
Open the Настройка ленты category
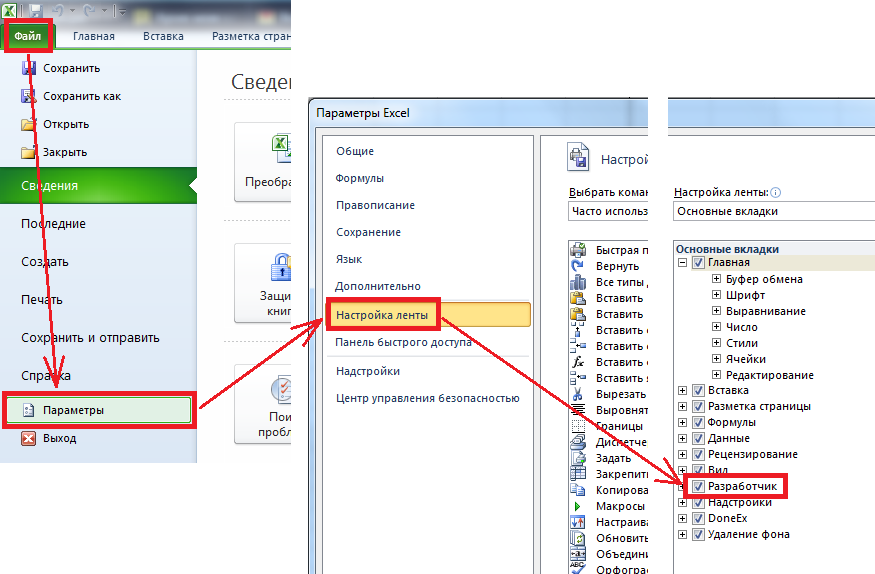point(427,315)
